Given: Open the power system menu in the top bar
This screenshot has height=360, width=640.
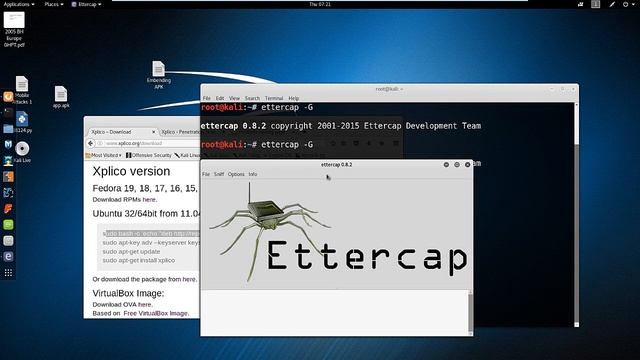Looking at the screenshot, I should [x=628, y=4].
